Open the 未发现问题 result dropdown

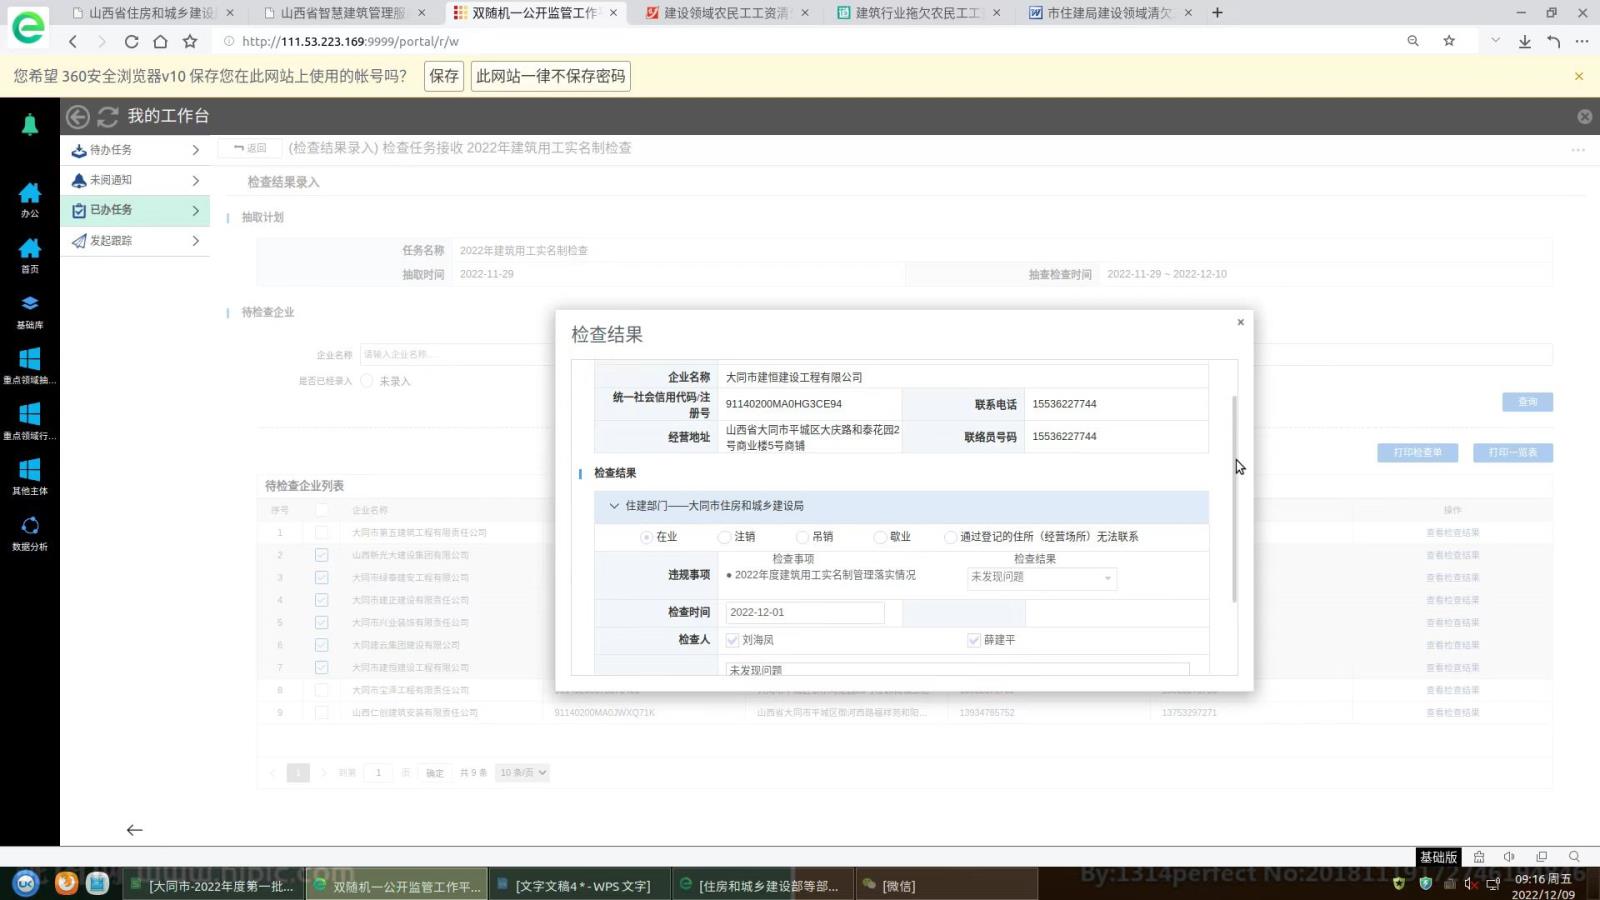1042,577
